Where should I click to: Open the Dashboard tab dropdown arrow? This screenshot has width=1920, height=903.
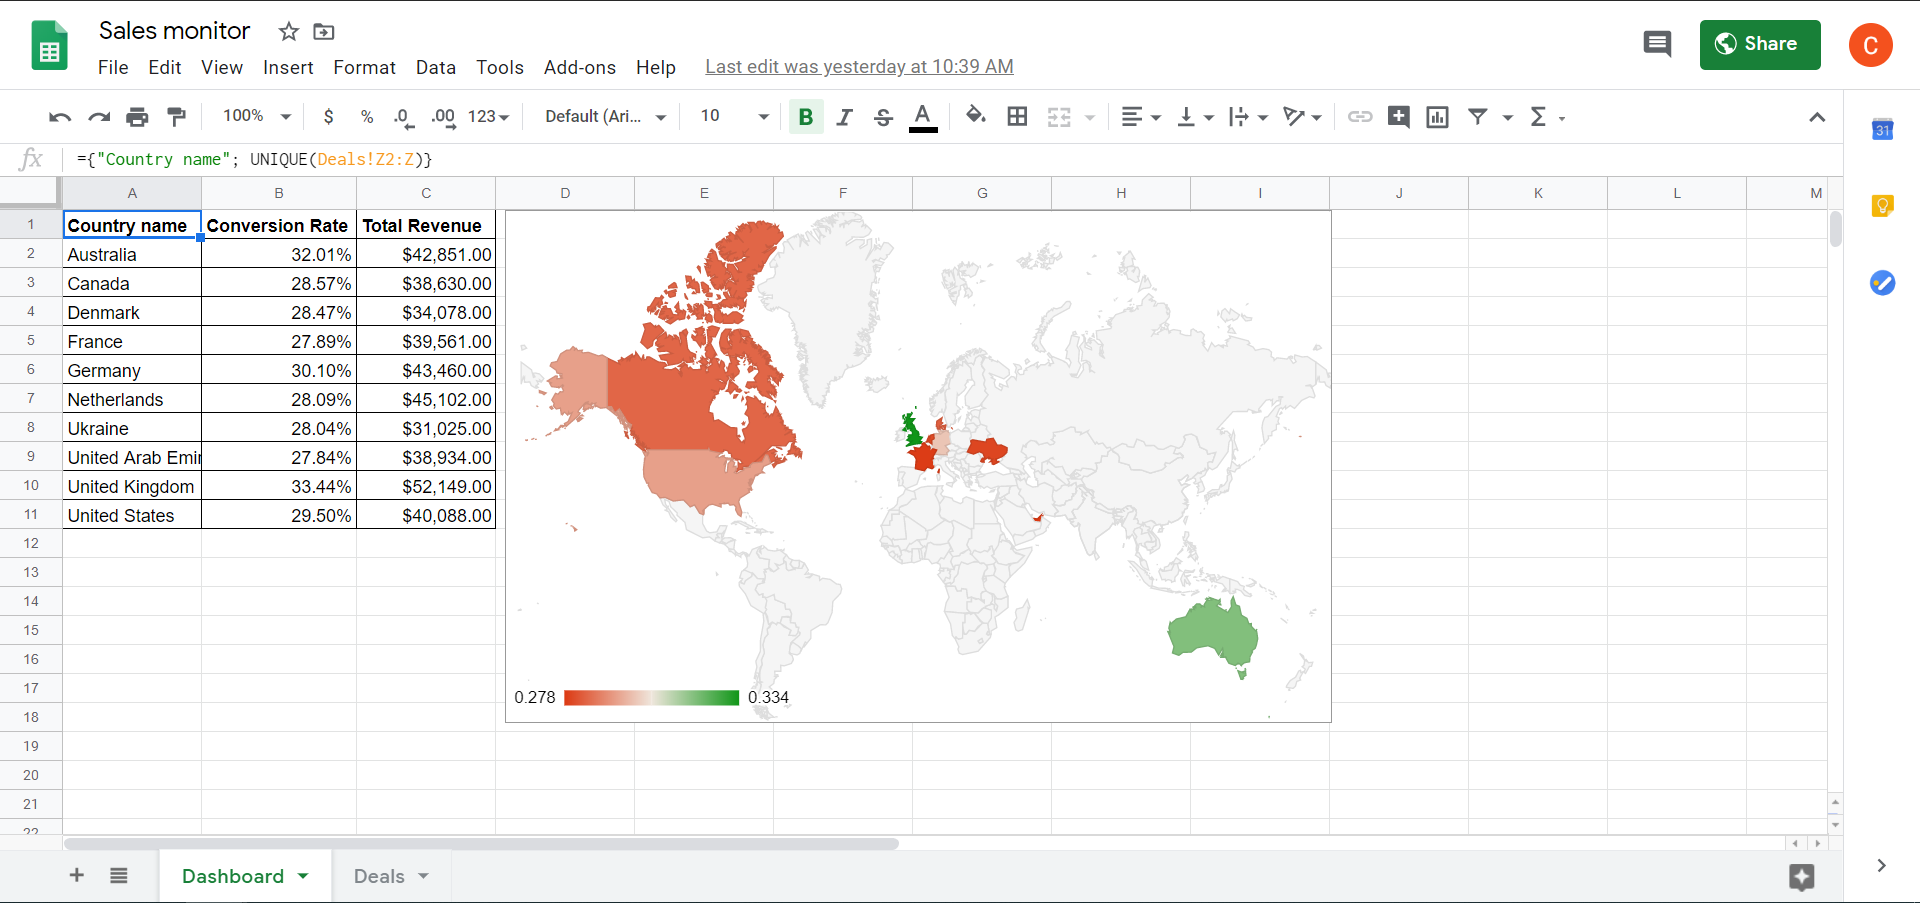(x=303, y=876)
